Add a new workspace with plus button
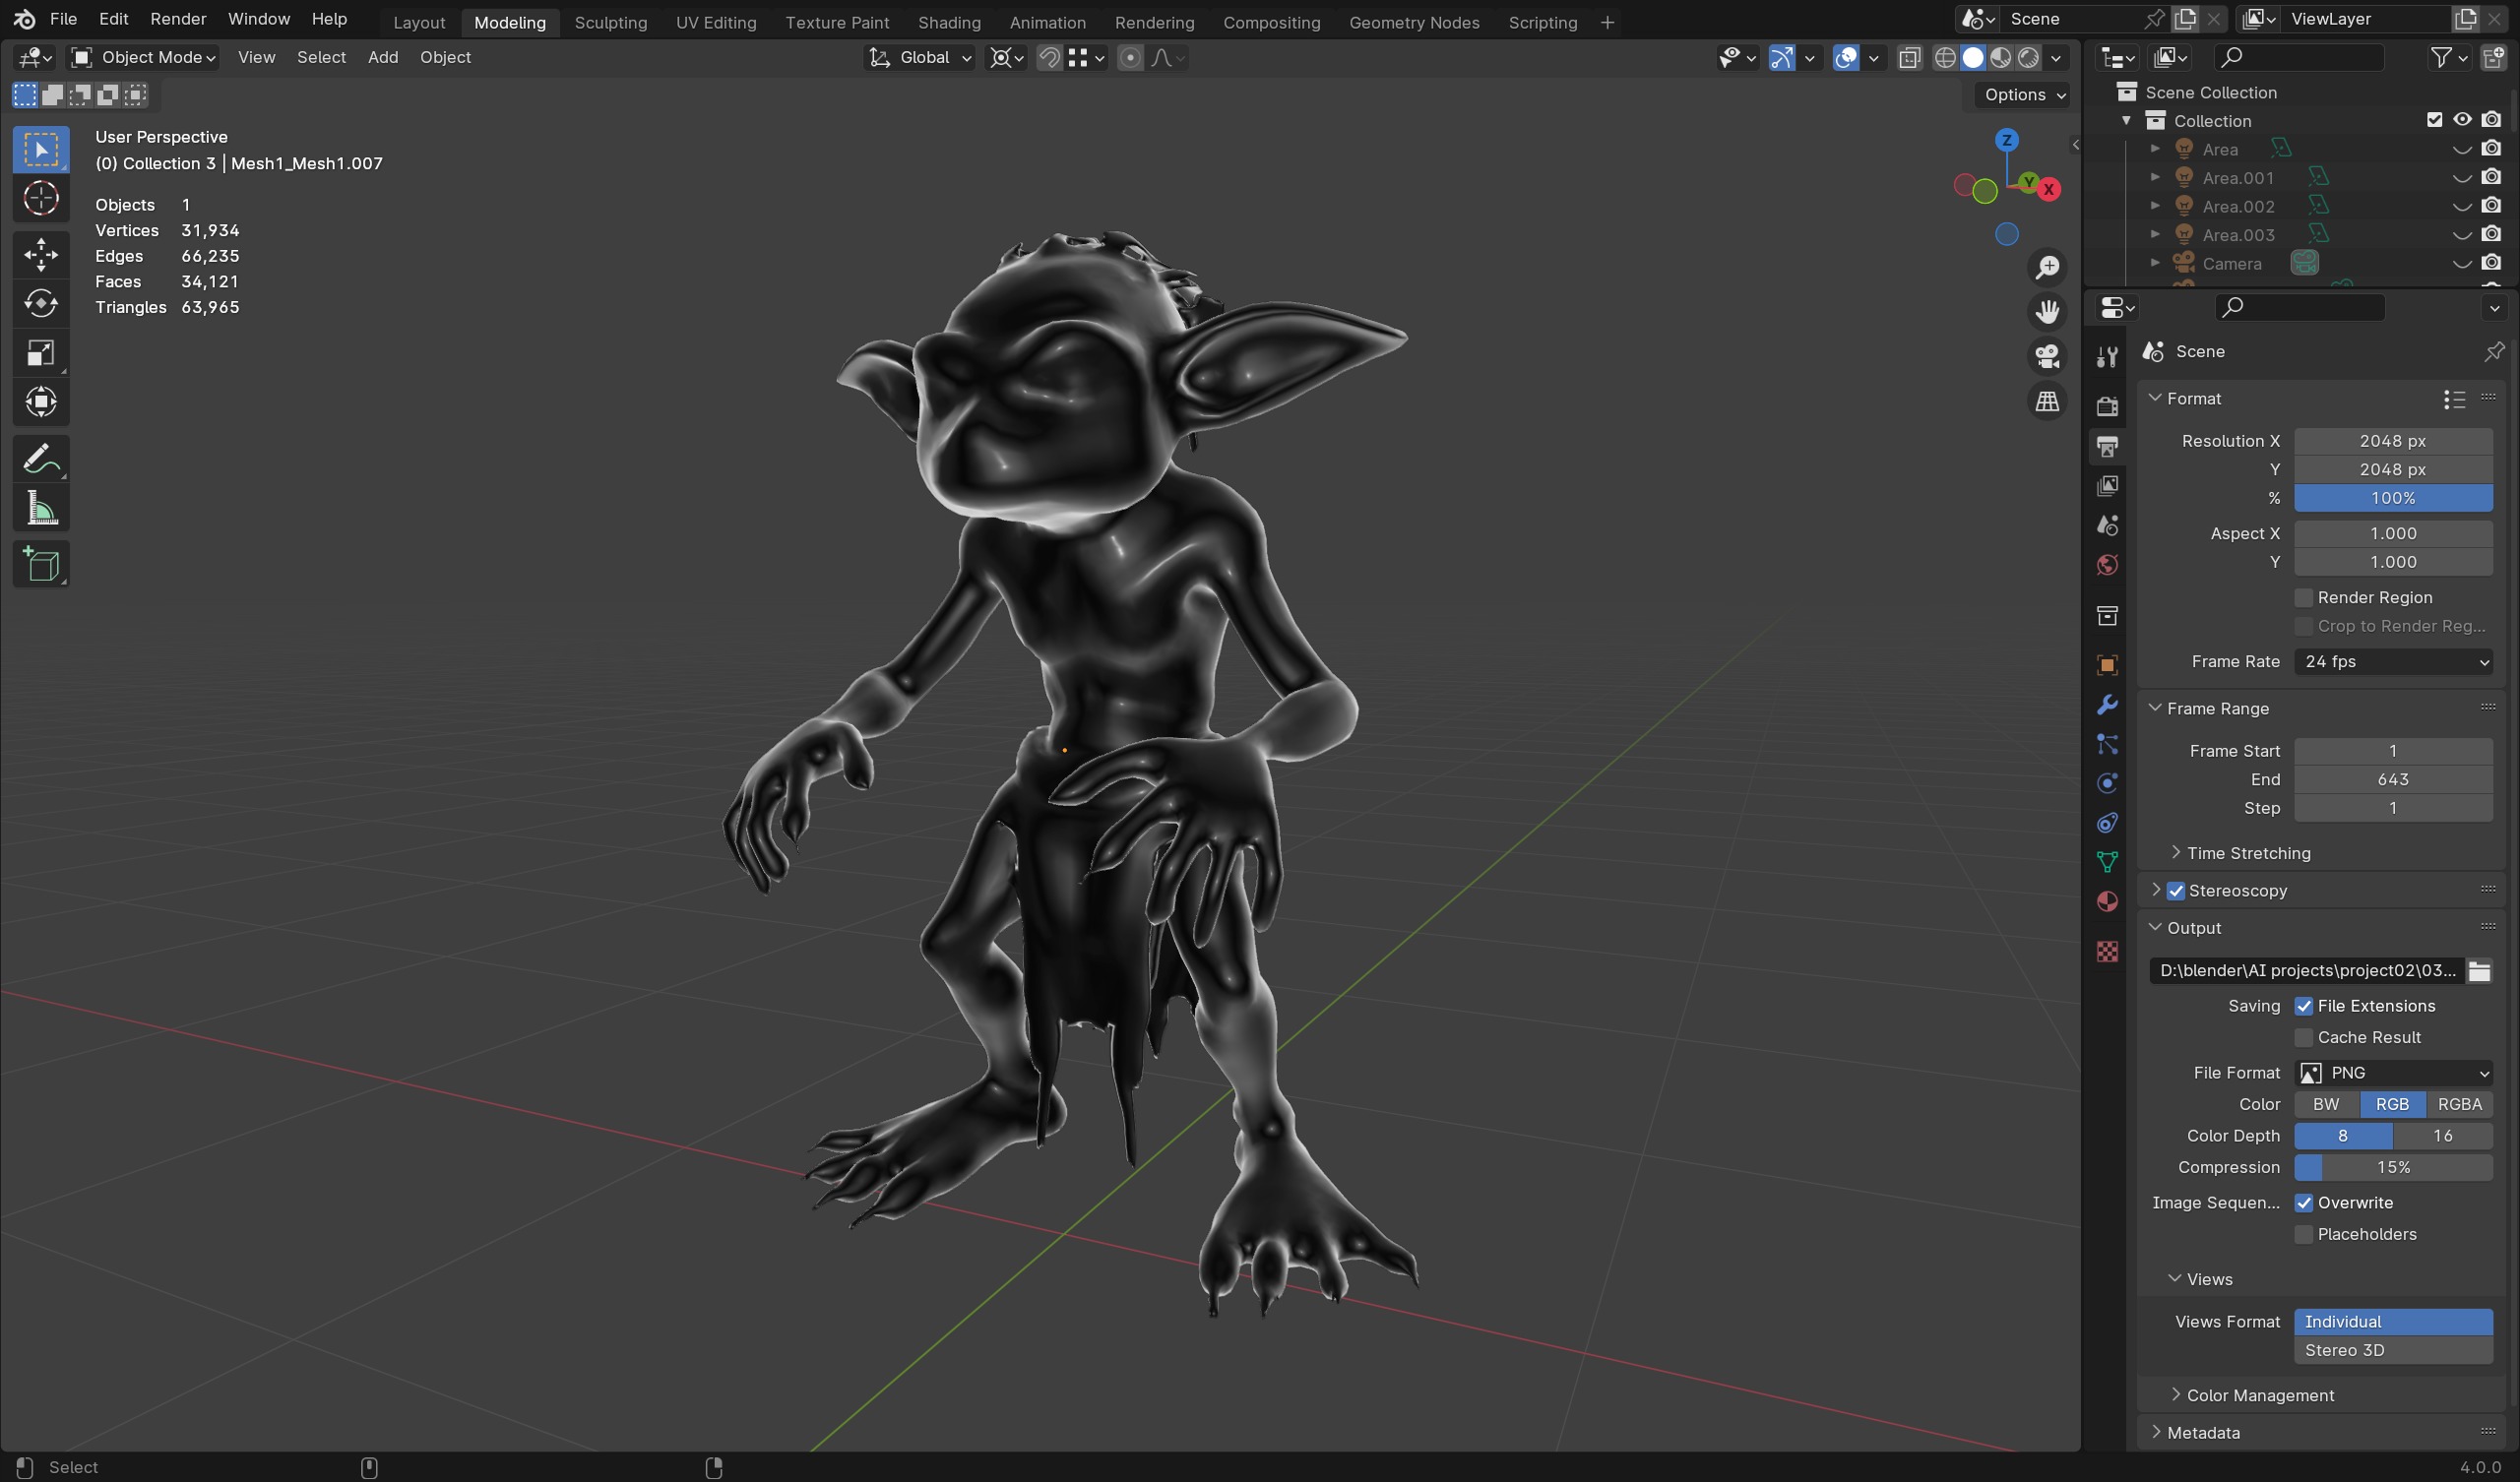2520x1482 pixels. pos(1607,22)
